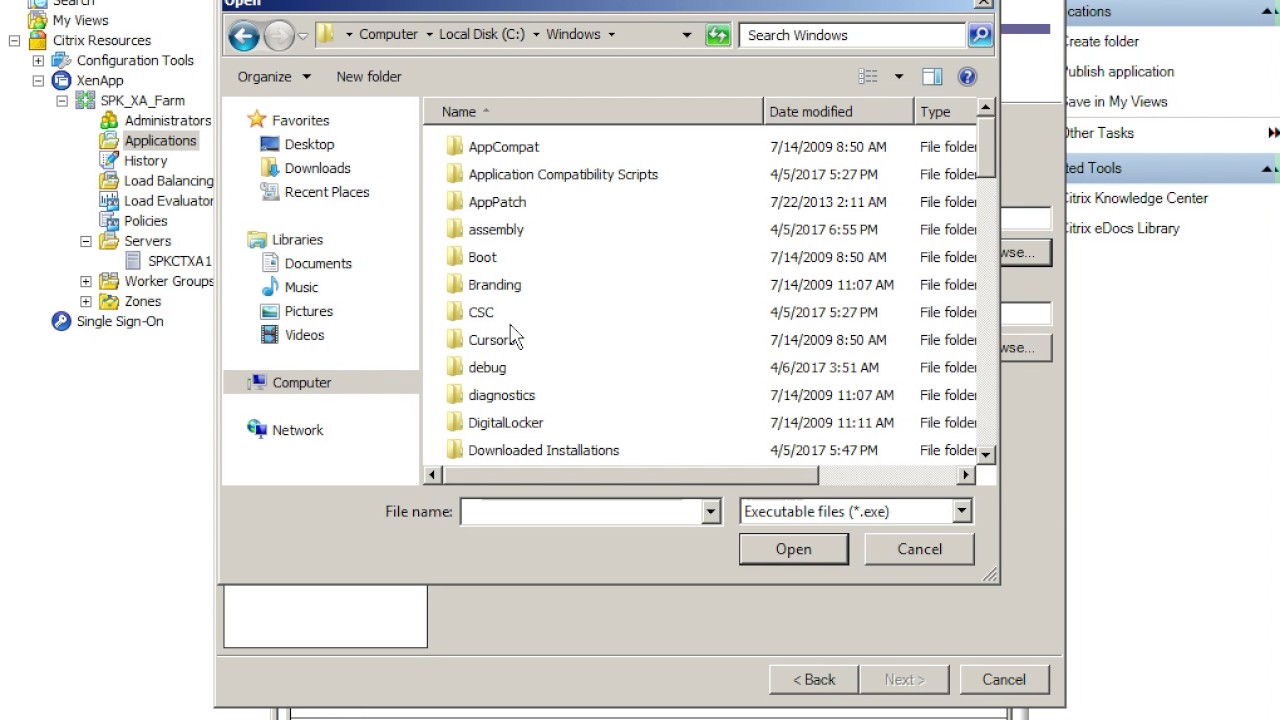Click the Computer breadcrumb segment
Screen dimensions: 1280x720
coord(388,34)
